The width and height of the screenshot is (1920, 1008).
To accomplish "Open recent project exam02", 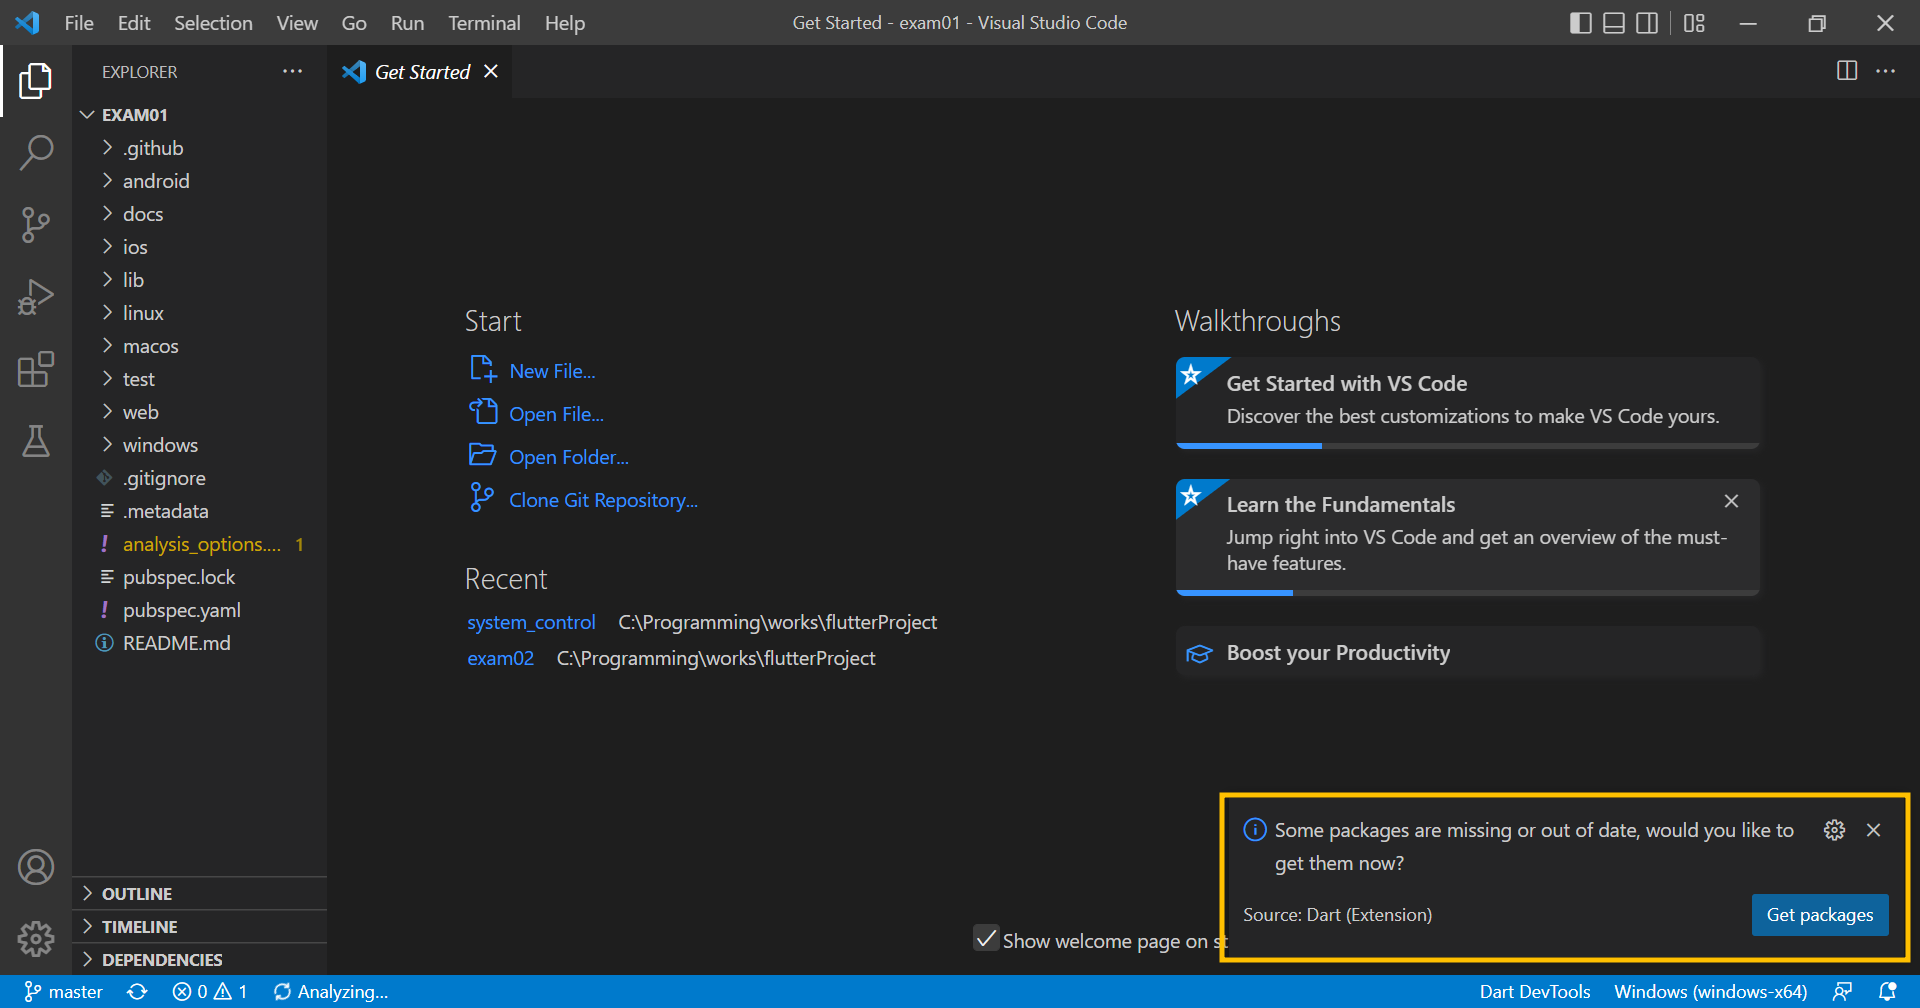I will tap(500, 659).
